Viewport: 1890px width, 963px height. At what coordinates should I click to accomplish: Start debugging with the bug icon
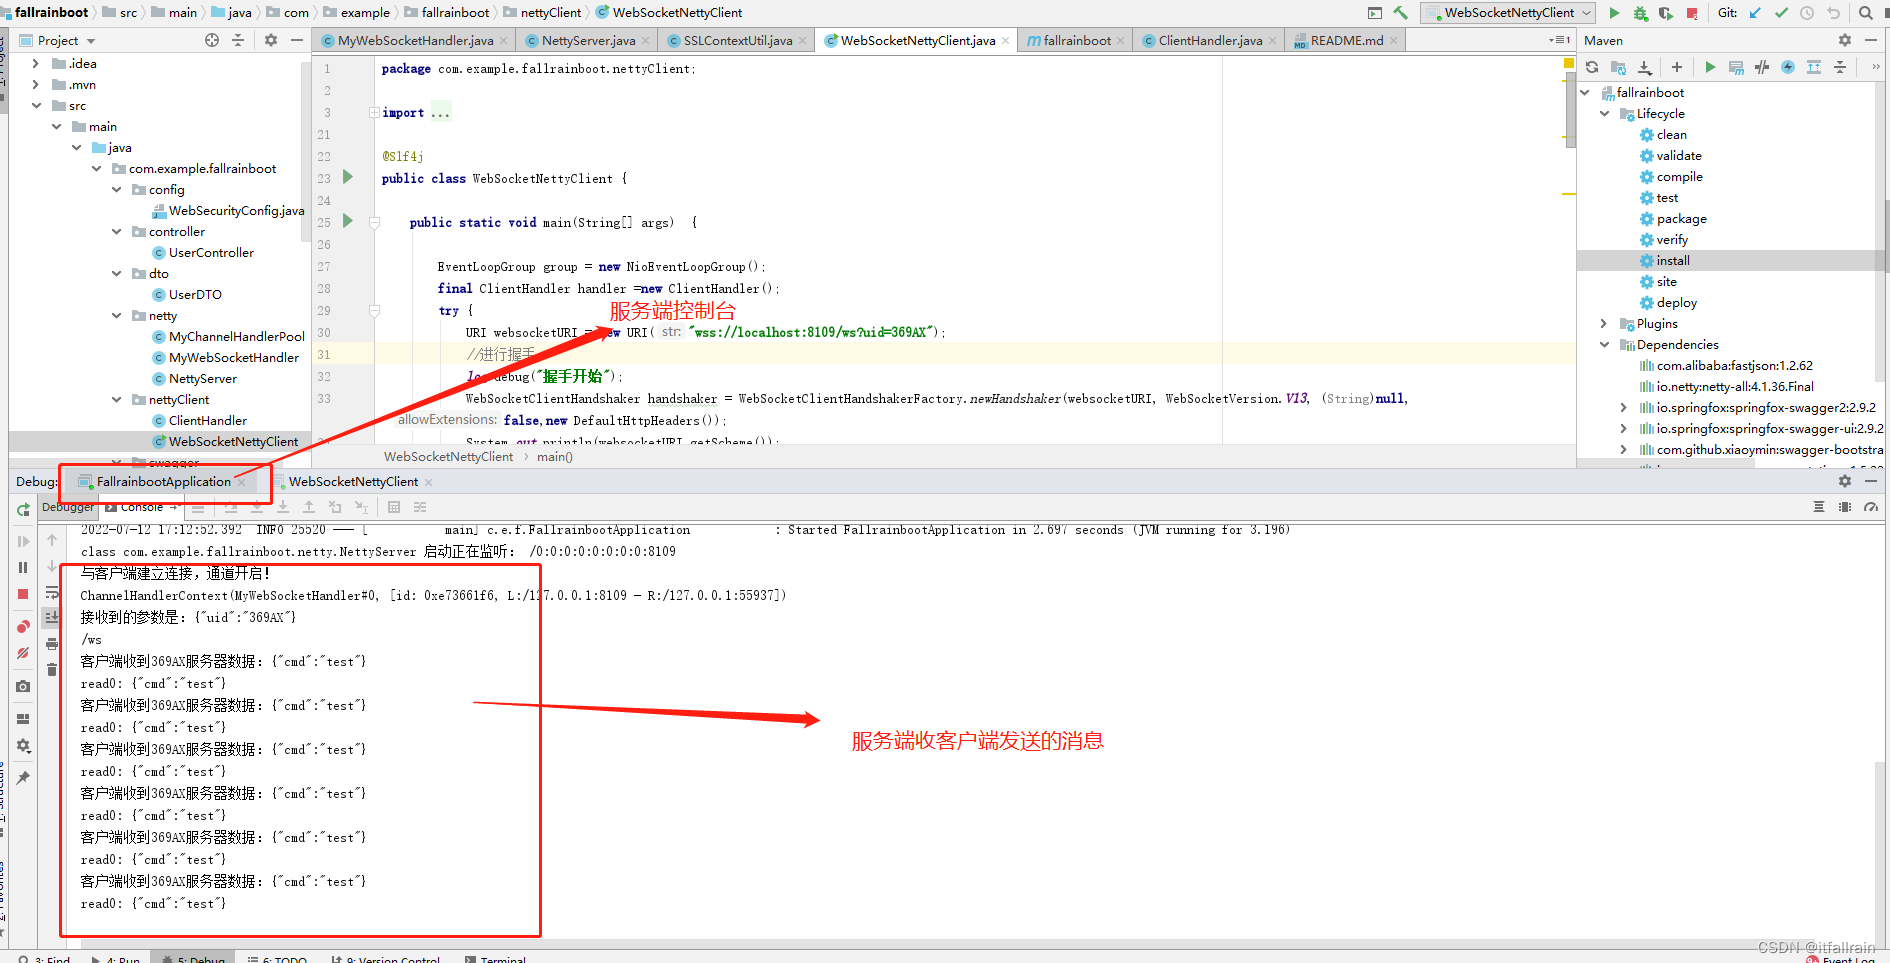(1640, 13)
